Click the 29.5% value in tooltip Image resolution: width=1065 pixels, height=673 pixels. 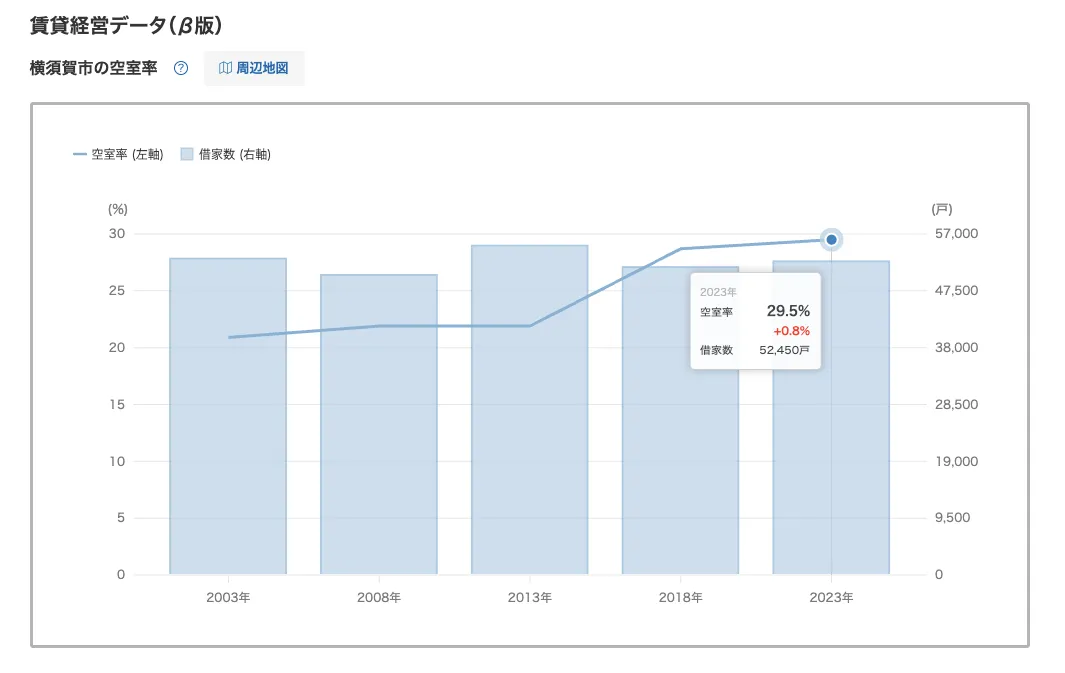(787, 311)
